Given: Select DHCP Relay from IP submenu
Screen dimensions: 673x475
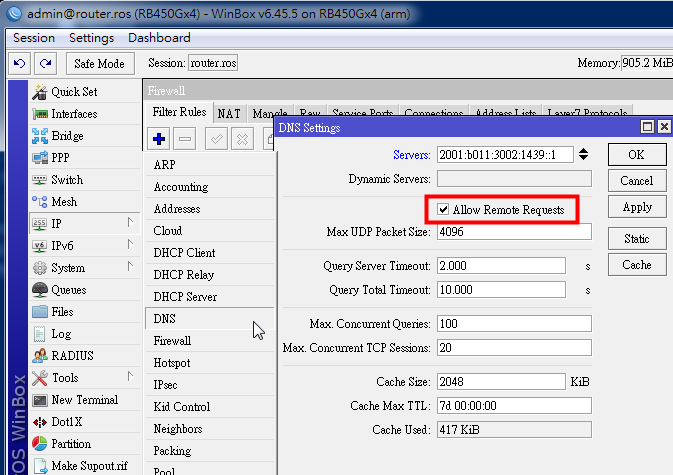Looking at the screenshot, I should 209,275.
